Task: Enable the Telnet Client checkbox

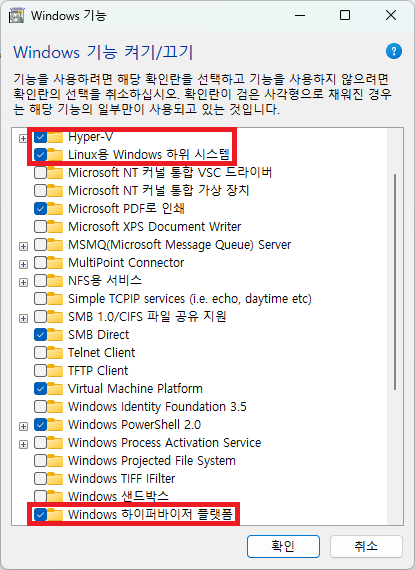Action: coord(40,353)
